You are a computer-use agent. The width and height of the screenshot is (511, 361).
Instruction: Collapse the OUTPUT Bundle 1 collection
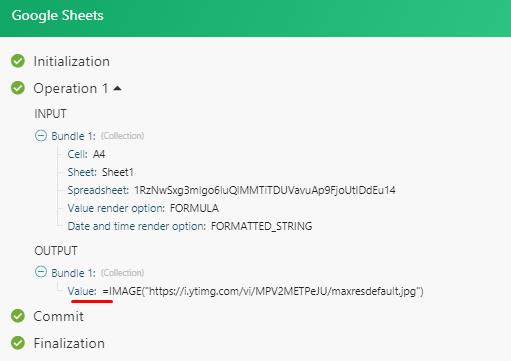(41, 272)
